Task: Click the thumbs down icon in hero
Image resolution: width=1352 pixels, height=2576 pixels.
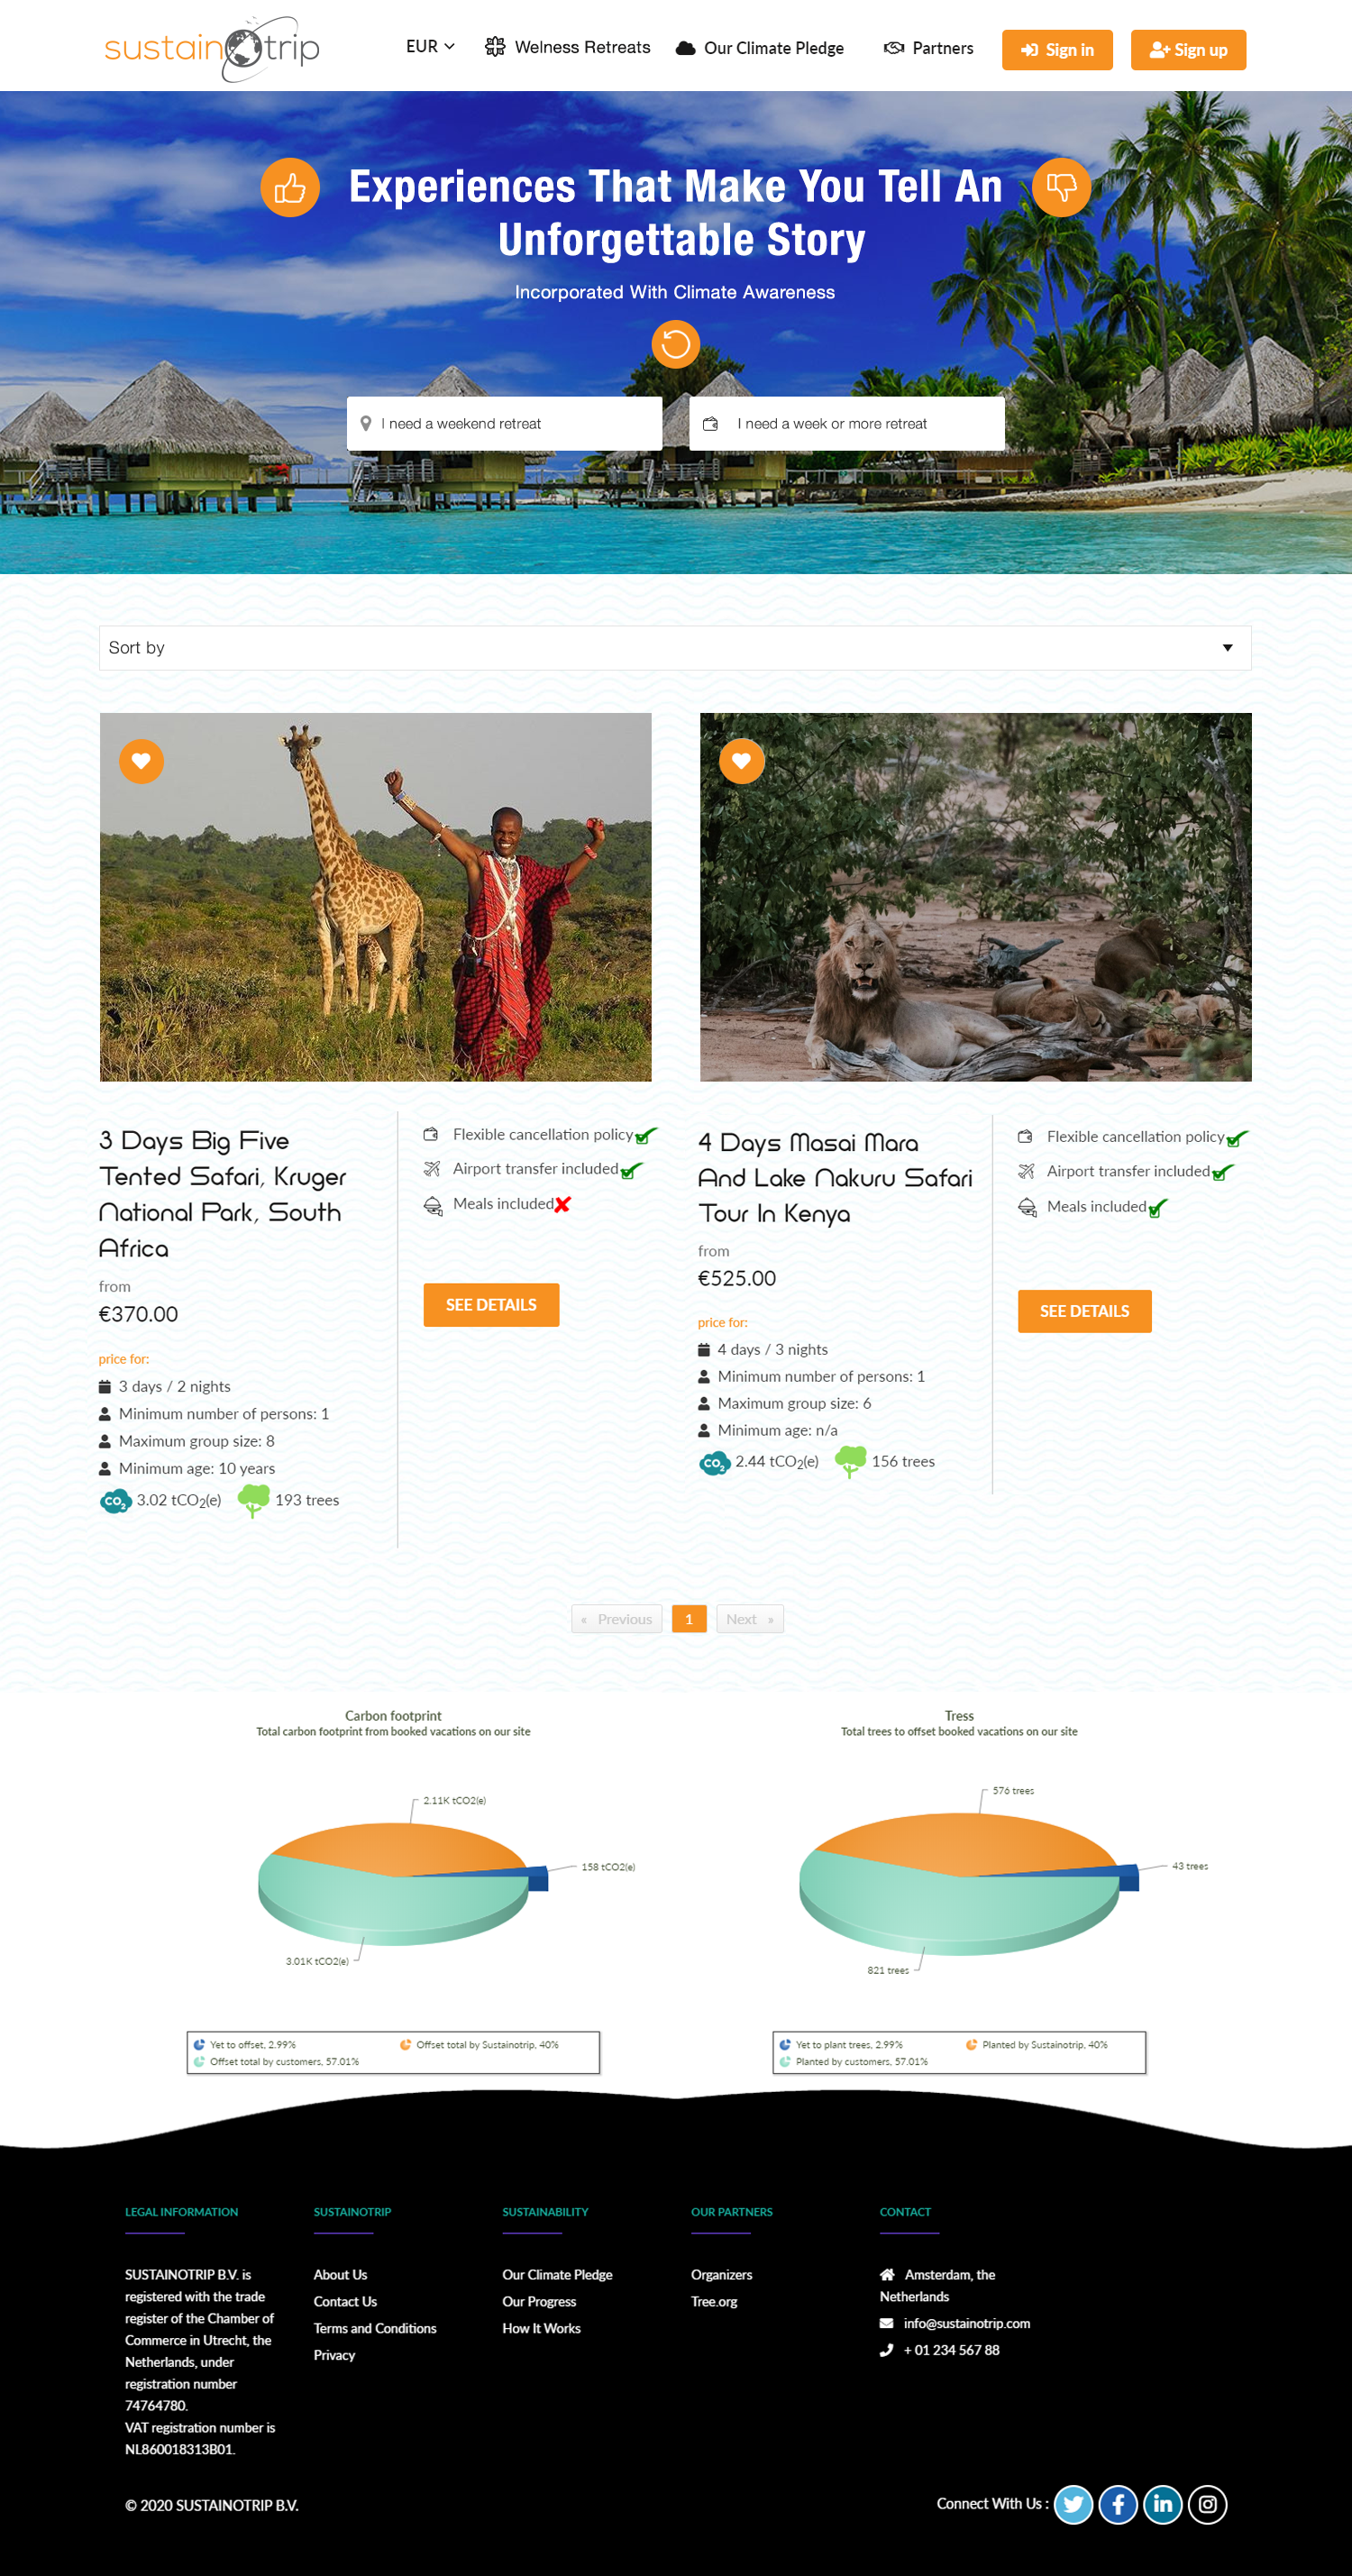Action: click(1061, 187)
